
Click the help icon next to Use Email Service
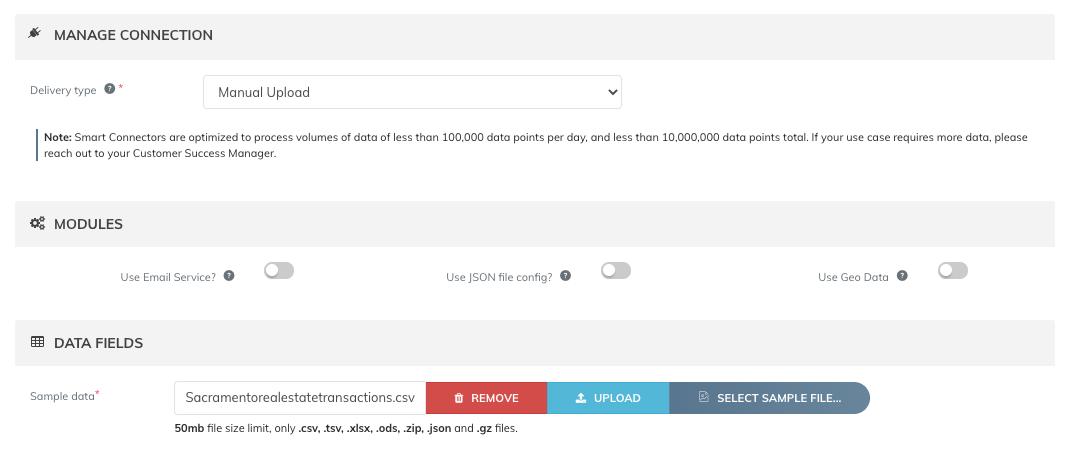click(229, 276)
